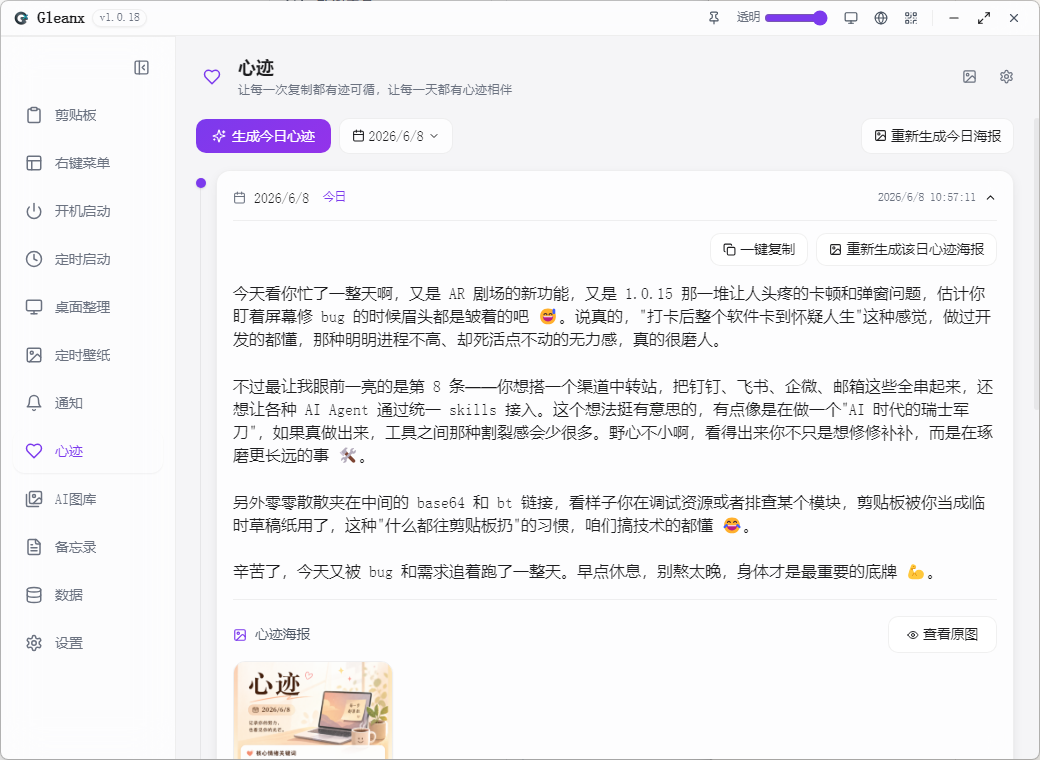Adjust the 透明 transparency slider
The image size is (1040, 760).
pos(796,18)
